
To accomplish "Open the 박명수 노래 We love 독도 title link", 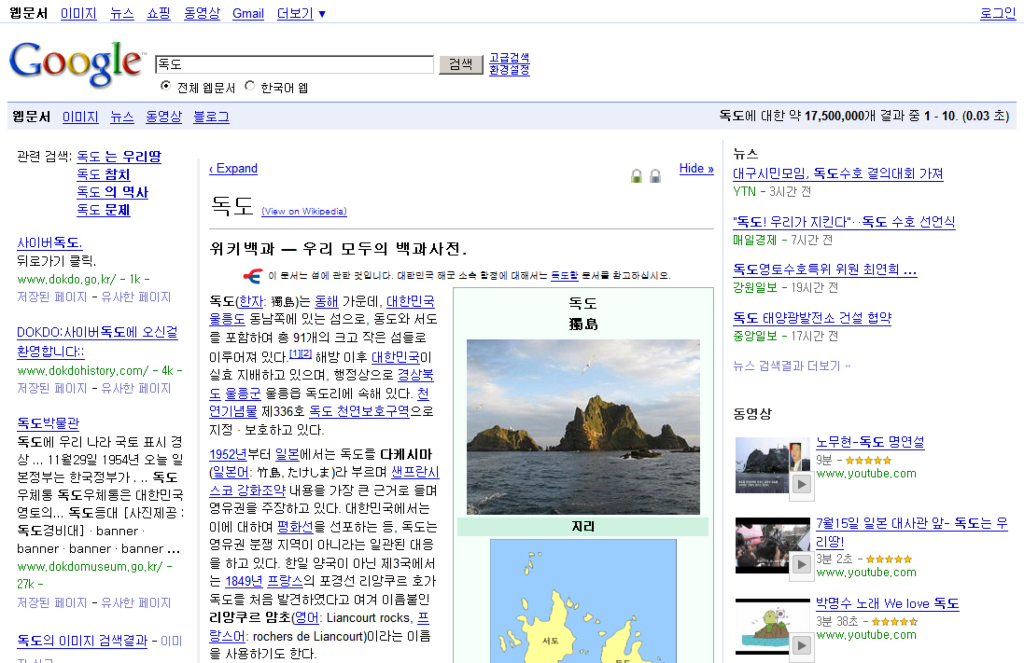I will click(x=888, y=604).
